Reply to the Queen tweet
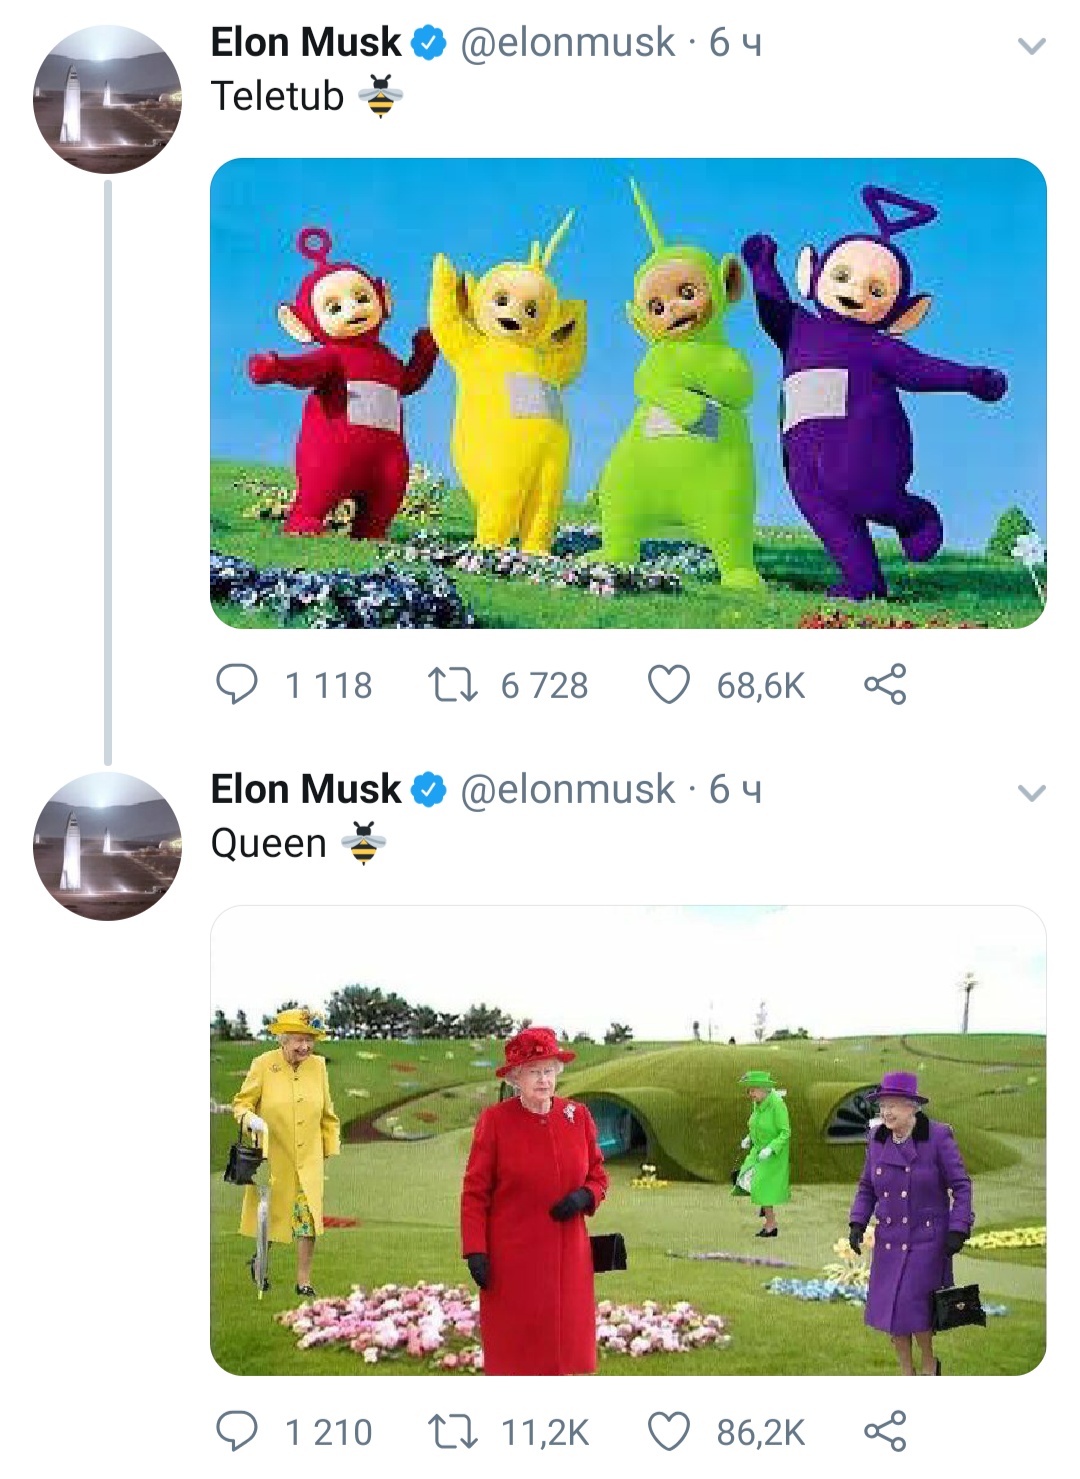Viewport: 1080px width, 1479px height. coord(237,1432)
